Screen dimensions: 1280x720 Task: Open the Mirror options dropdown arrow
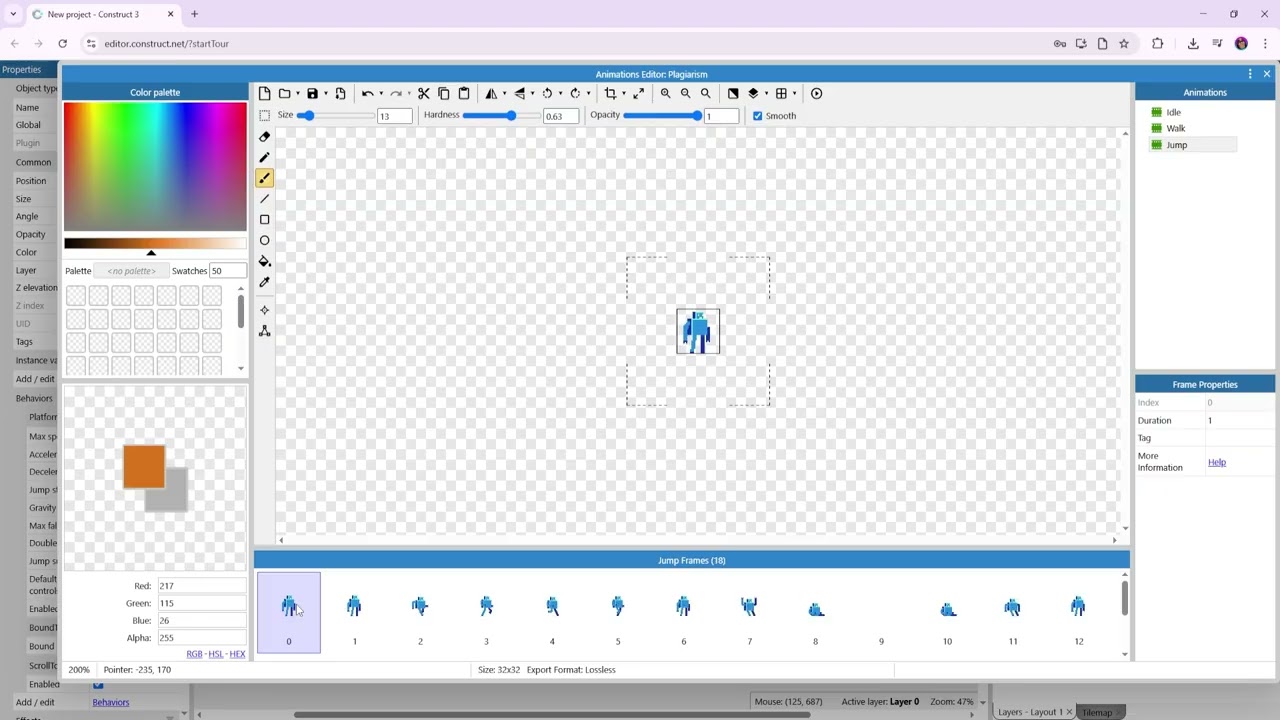[x=504, y=93]
